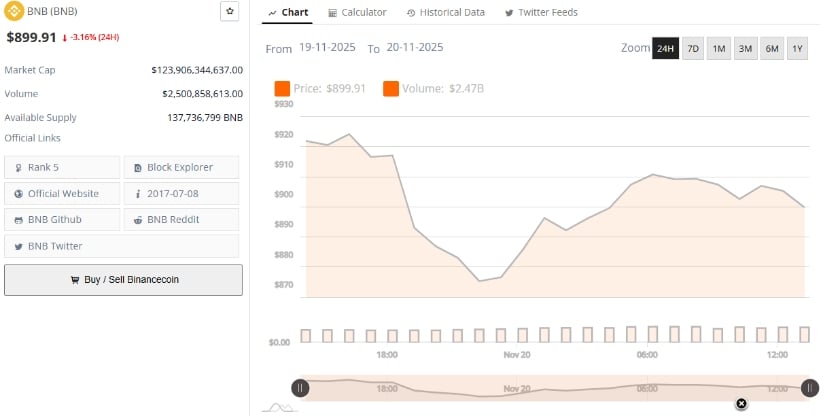Click the BNB coin logo icon
This screenshot has height=416, width=825.
[14, 12]
